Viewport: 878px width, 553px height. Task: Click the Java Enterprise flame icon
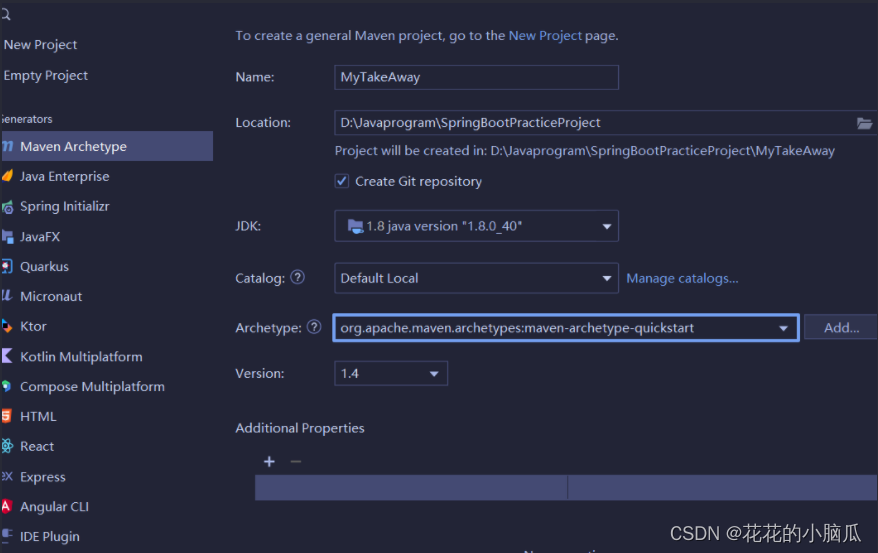pyautogui.click(x=7, y=176)
